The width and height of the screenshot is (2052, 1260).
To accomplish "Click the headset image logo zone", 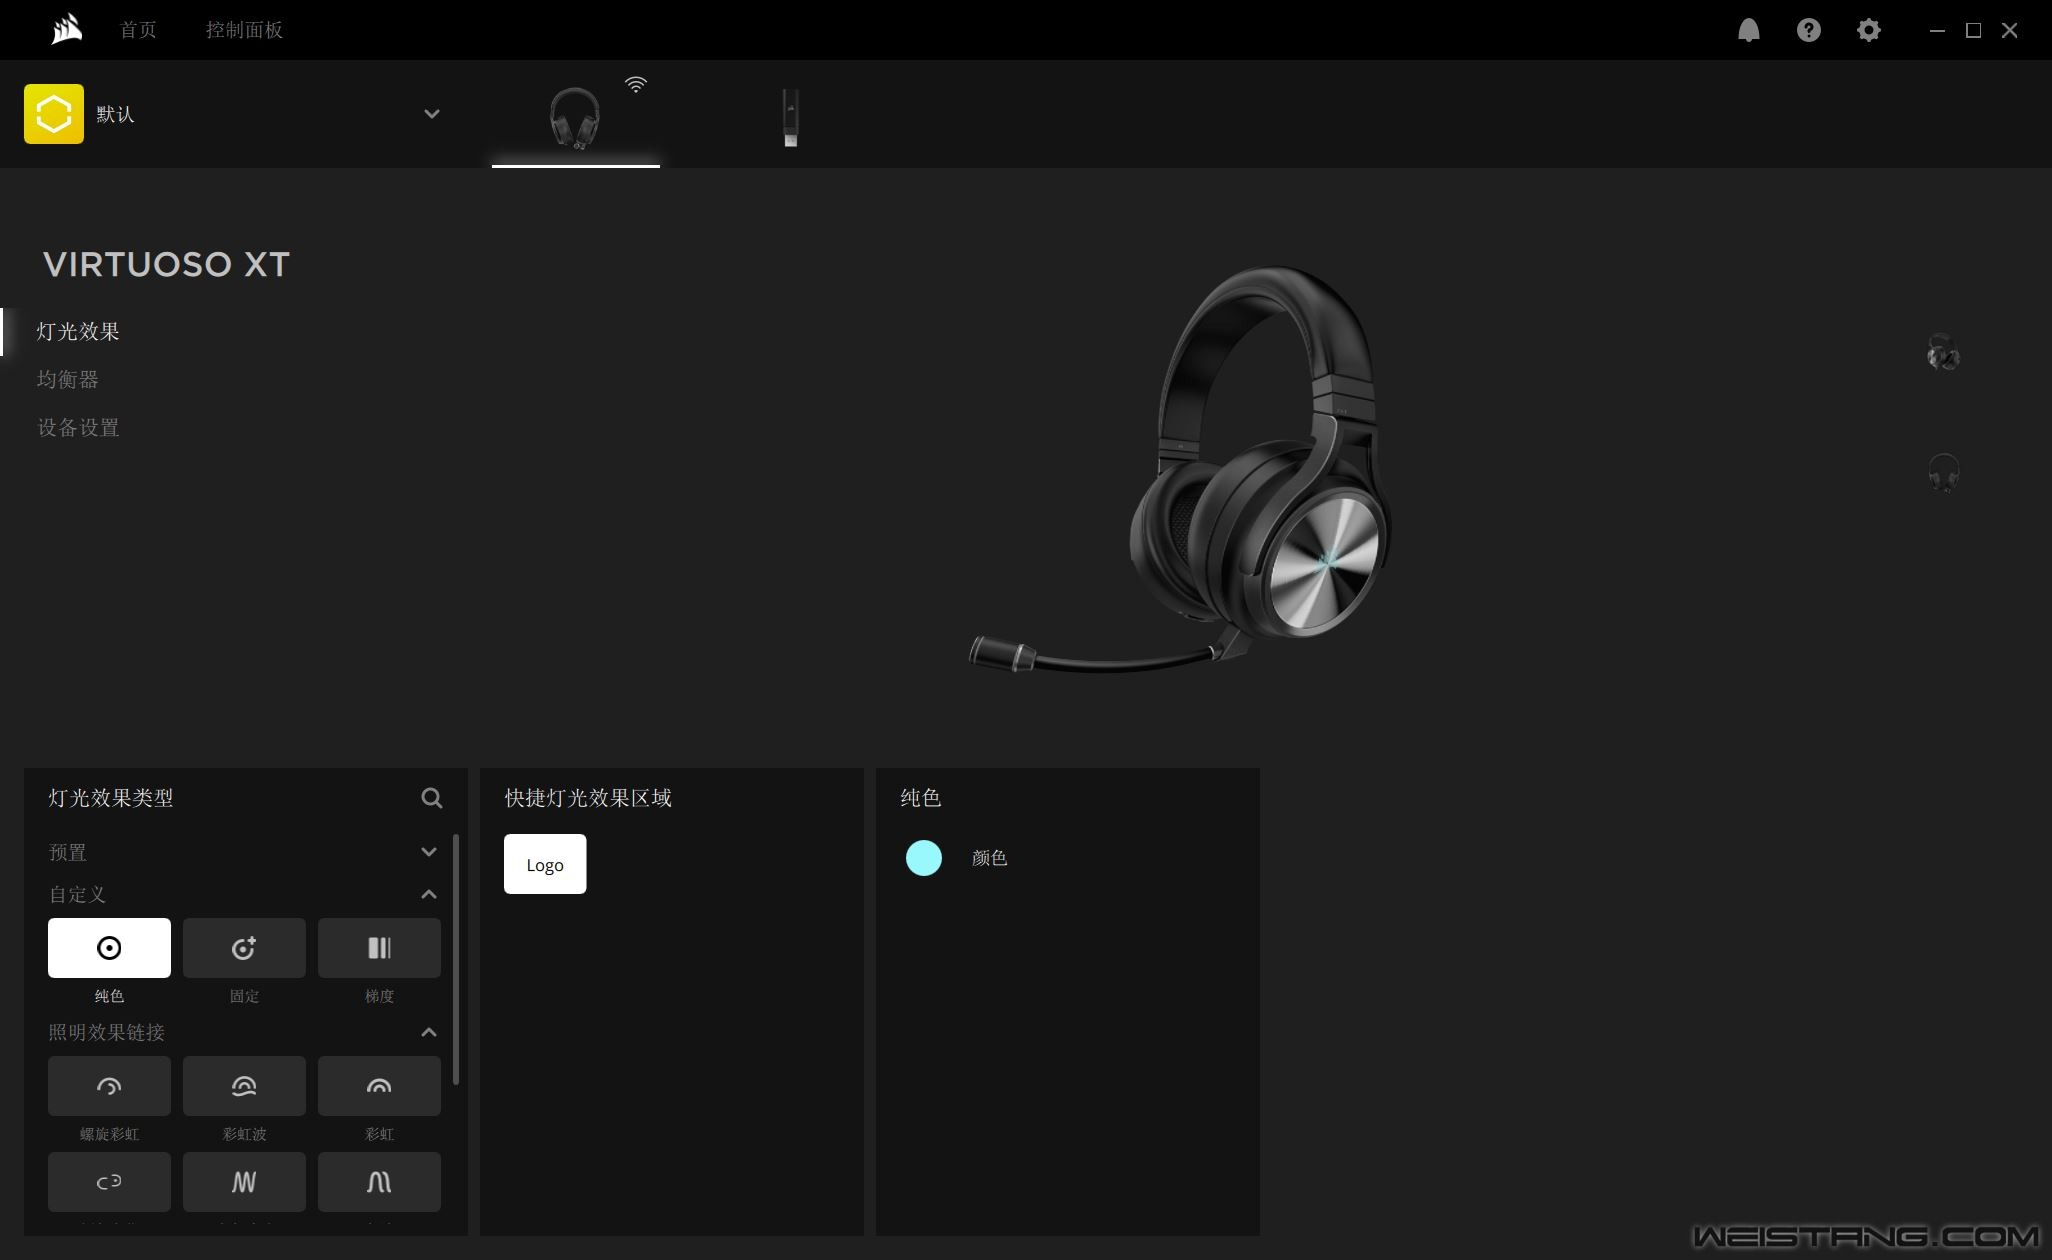I will coord(1328,560).
